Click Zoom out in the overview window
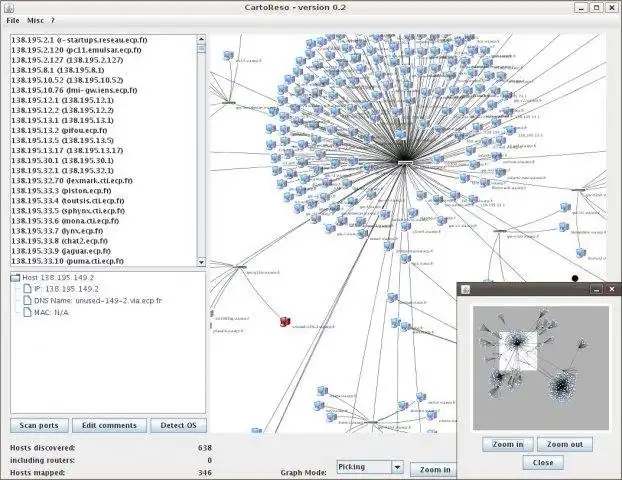 click(565, 444)
